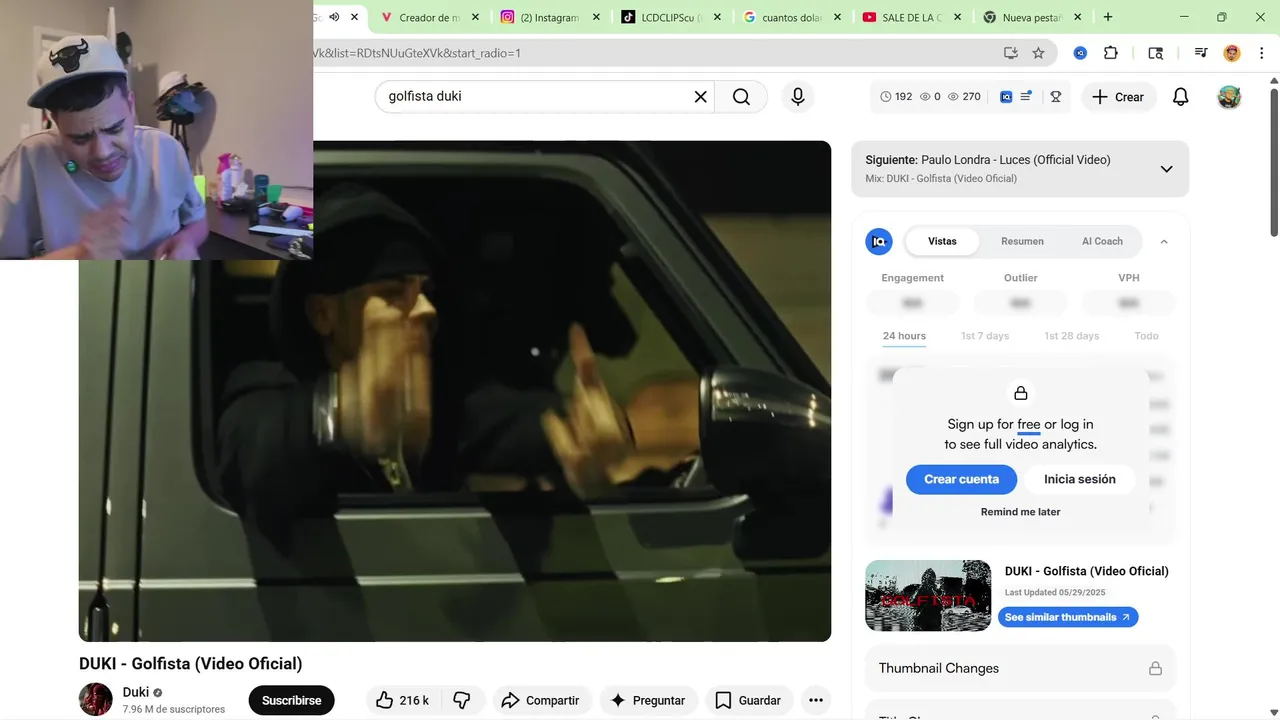
Task: Open YouTube notifications bell
Action: click(1180, 97)
